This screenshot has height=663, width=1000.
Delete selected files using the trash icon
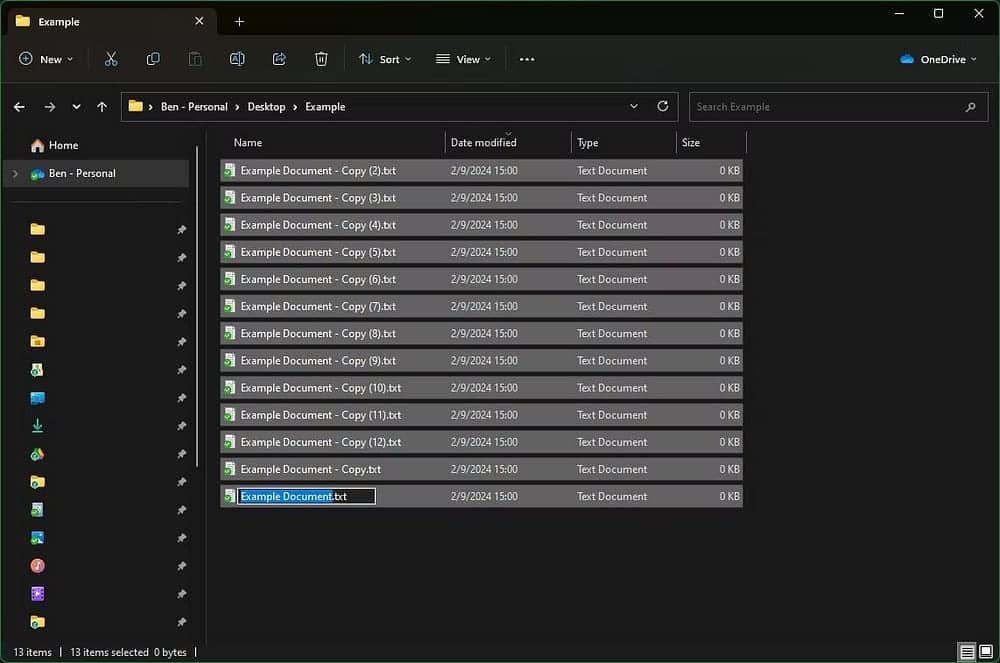pyautogui.click(x=321, y=59)
